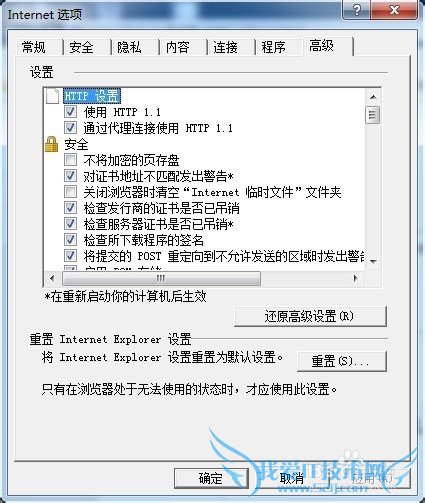Click the horizontal scrollbar thumb
Viewport: 425px width, 503px height.
click(x=161, y=278)
